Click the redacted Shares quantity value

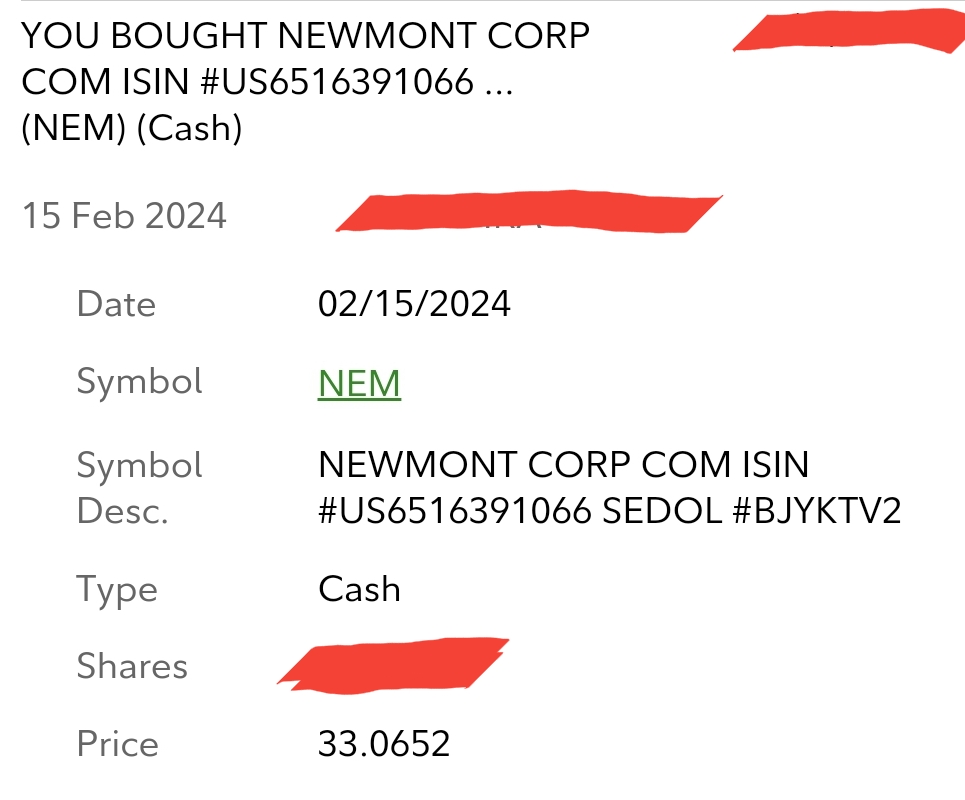pos(394,666)
